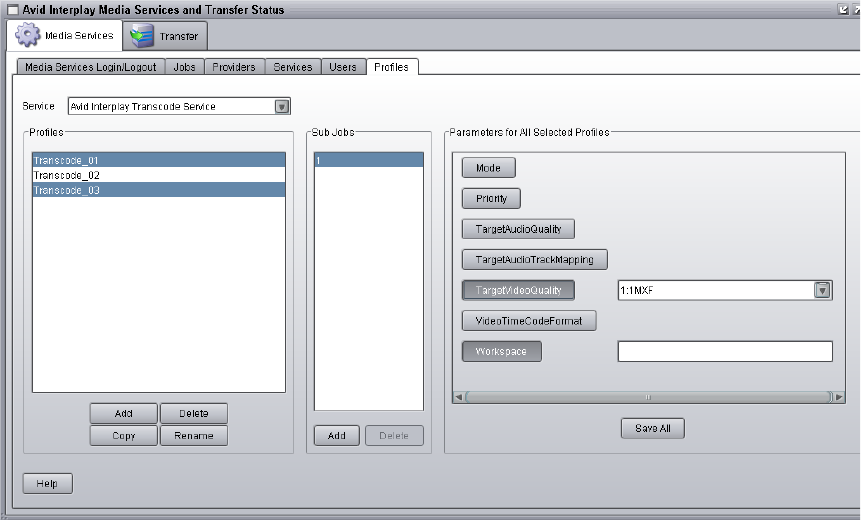Viewport: 861px width, 520px height.
Task: Select the Transcode_01 profile
Action: (x=159, y=160)
